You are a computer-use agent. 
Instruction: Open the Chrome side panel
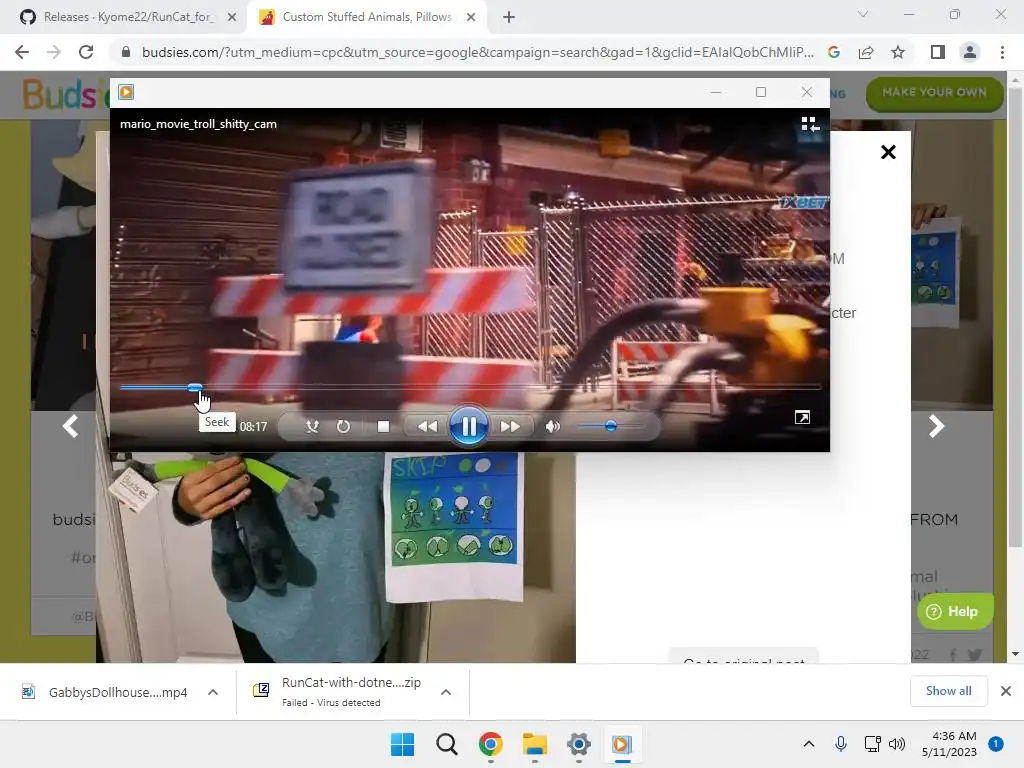pos(938,52)
